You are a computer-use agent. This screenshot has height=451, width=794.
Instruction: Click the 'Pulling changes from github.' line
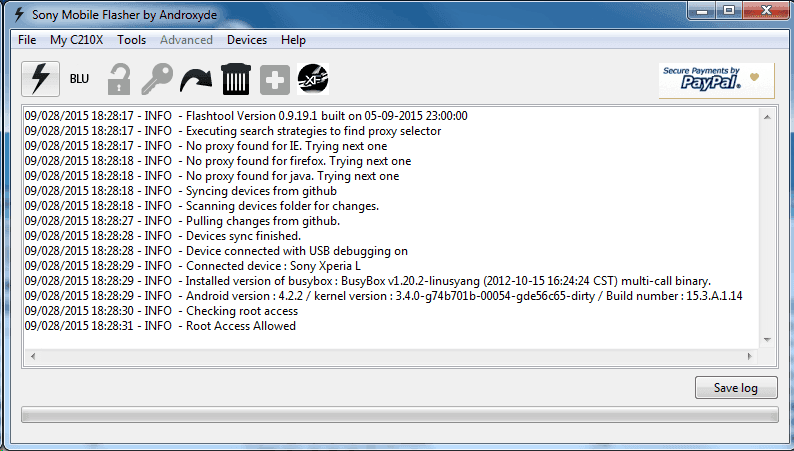pyautogui.click(x=182, y=221)
